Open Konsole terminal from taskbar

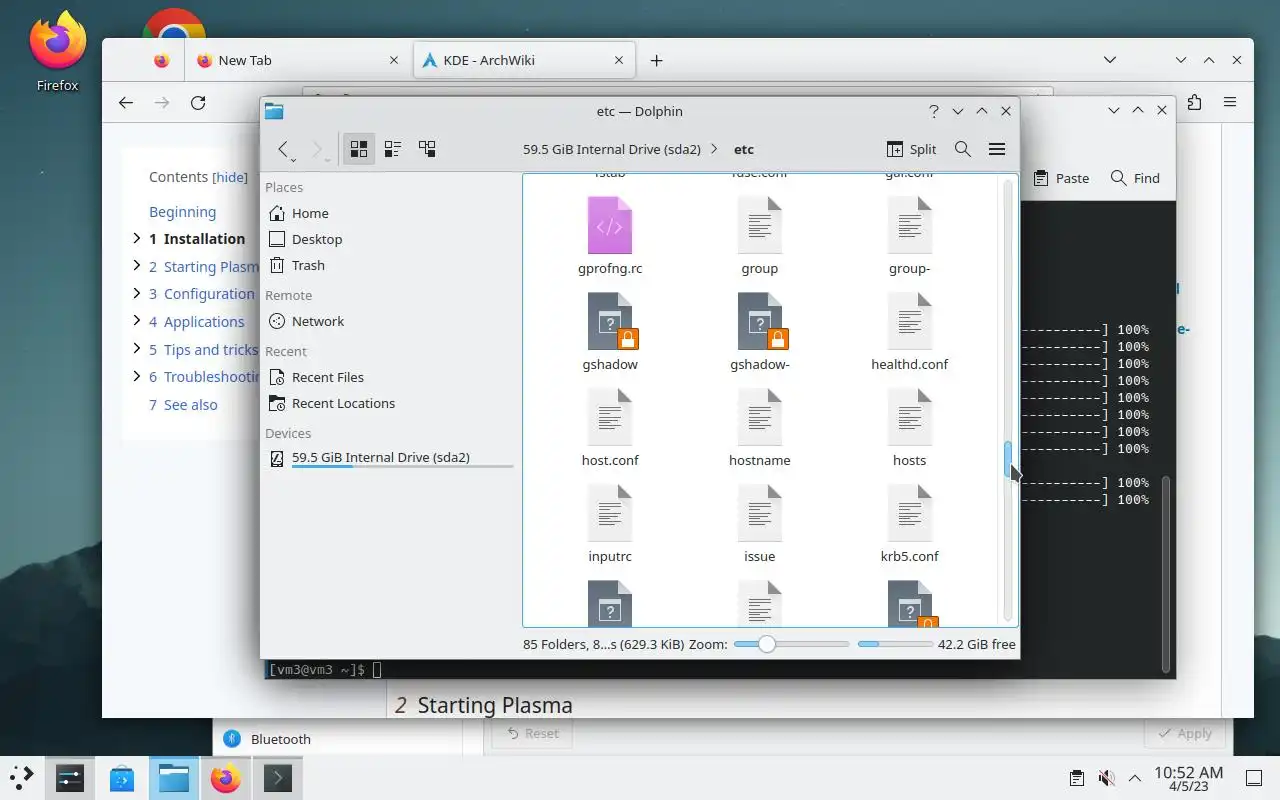pos(277,777)
